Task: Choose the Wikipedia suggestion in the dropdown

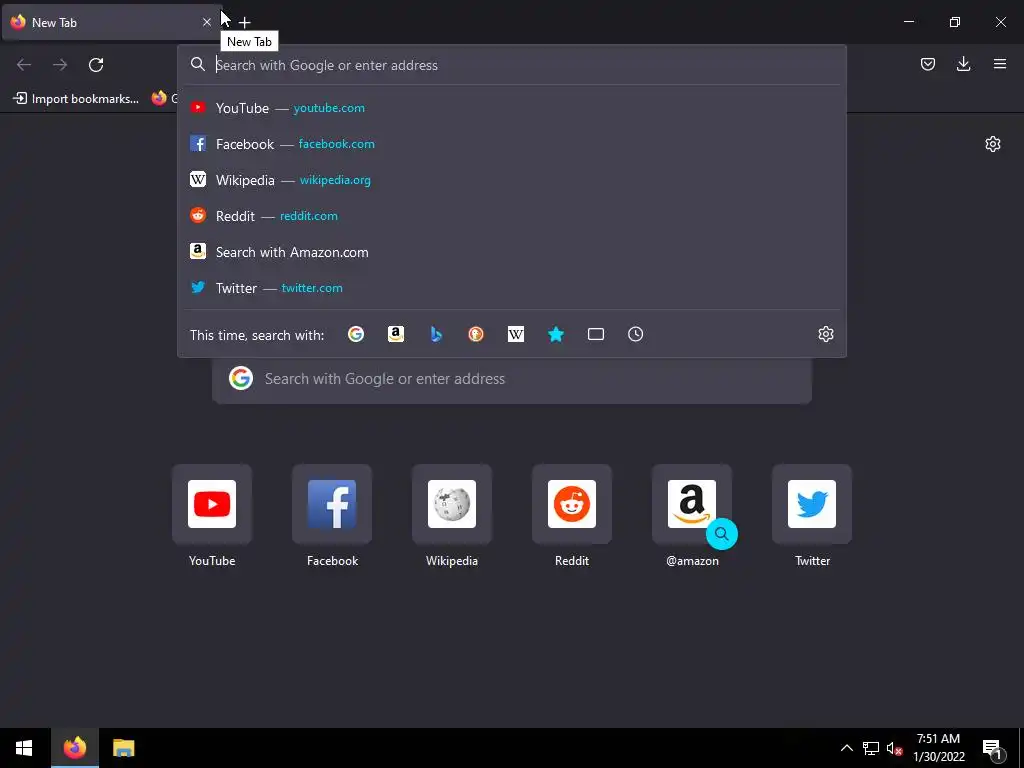Action: [x=512, y=180]
